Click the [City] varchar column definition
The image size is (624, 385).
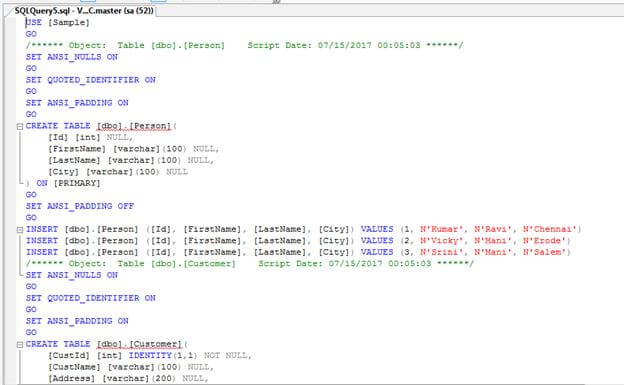pos(118,172)
